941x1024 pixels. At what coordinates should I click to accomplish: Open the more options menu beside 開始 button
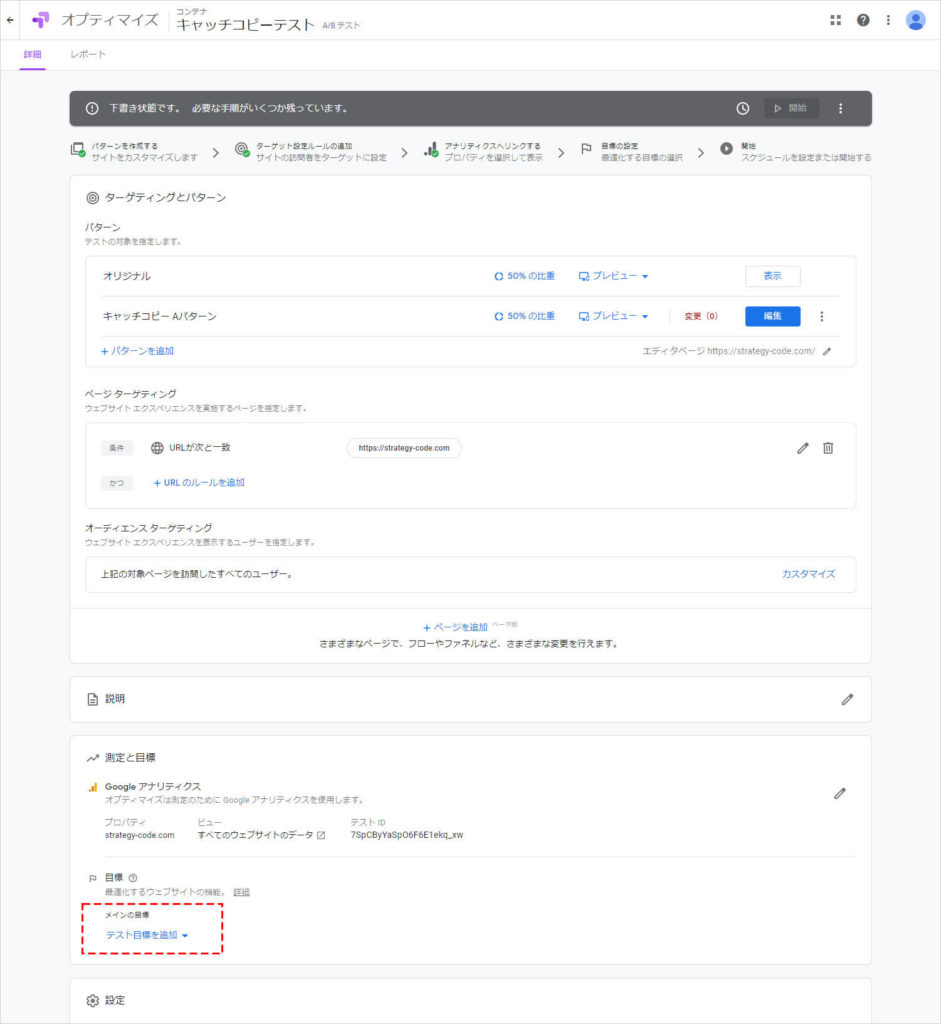point(840,108)
